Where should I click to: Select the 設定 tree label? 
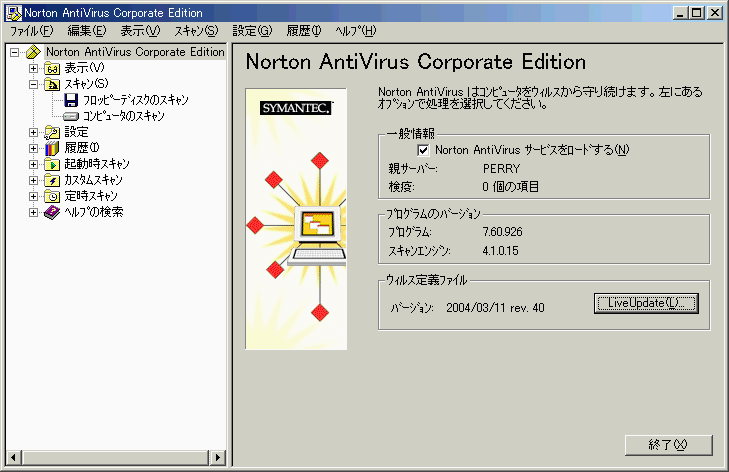[76, 133]
